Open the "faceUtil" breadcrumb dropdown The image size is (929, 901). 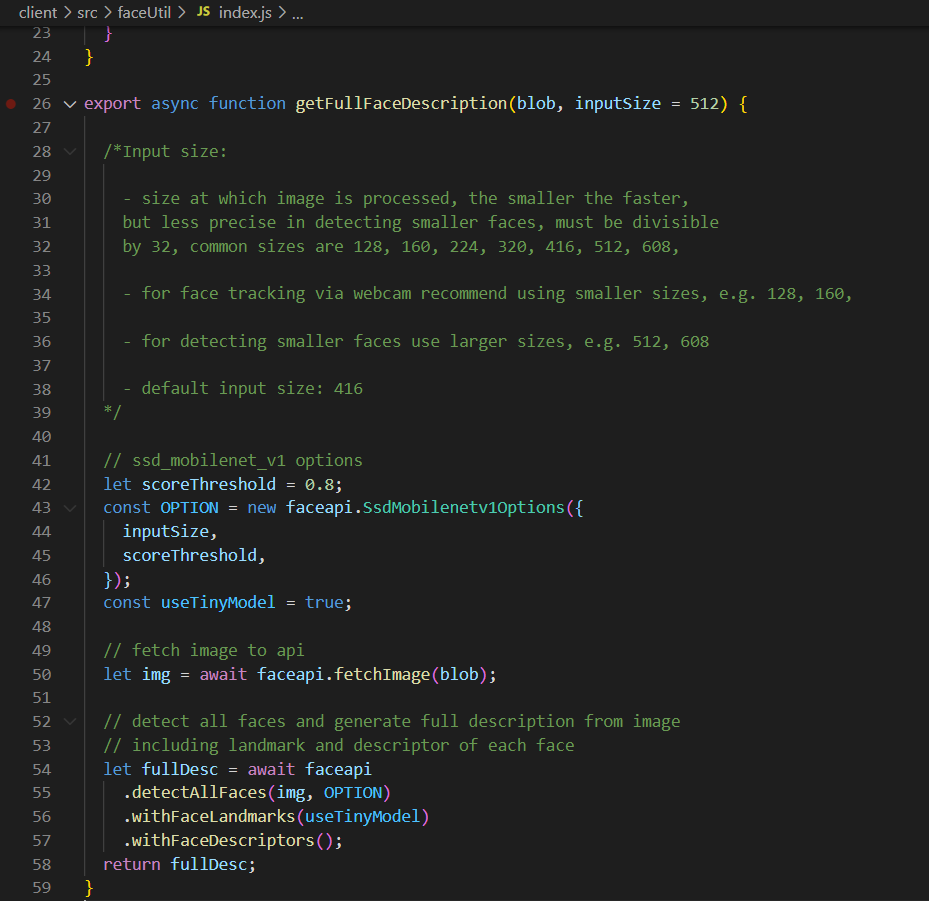[x=143, y=13]
